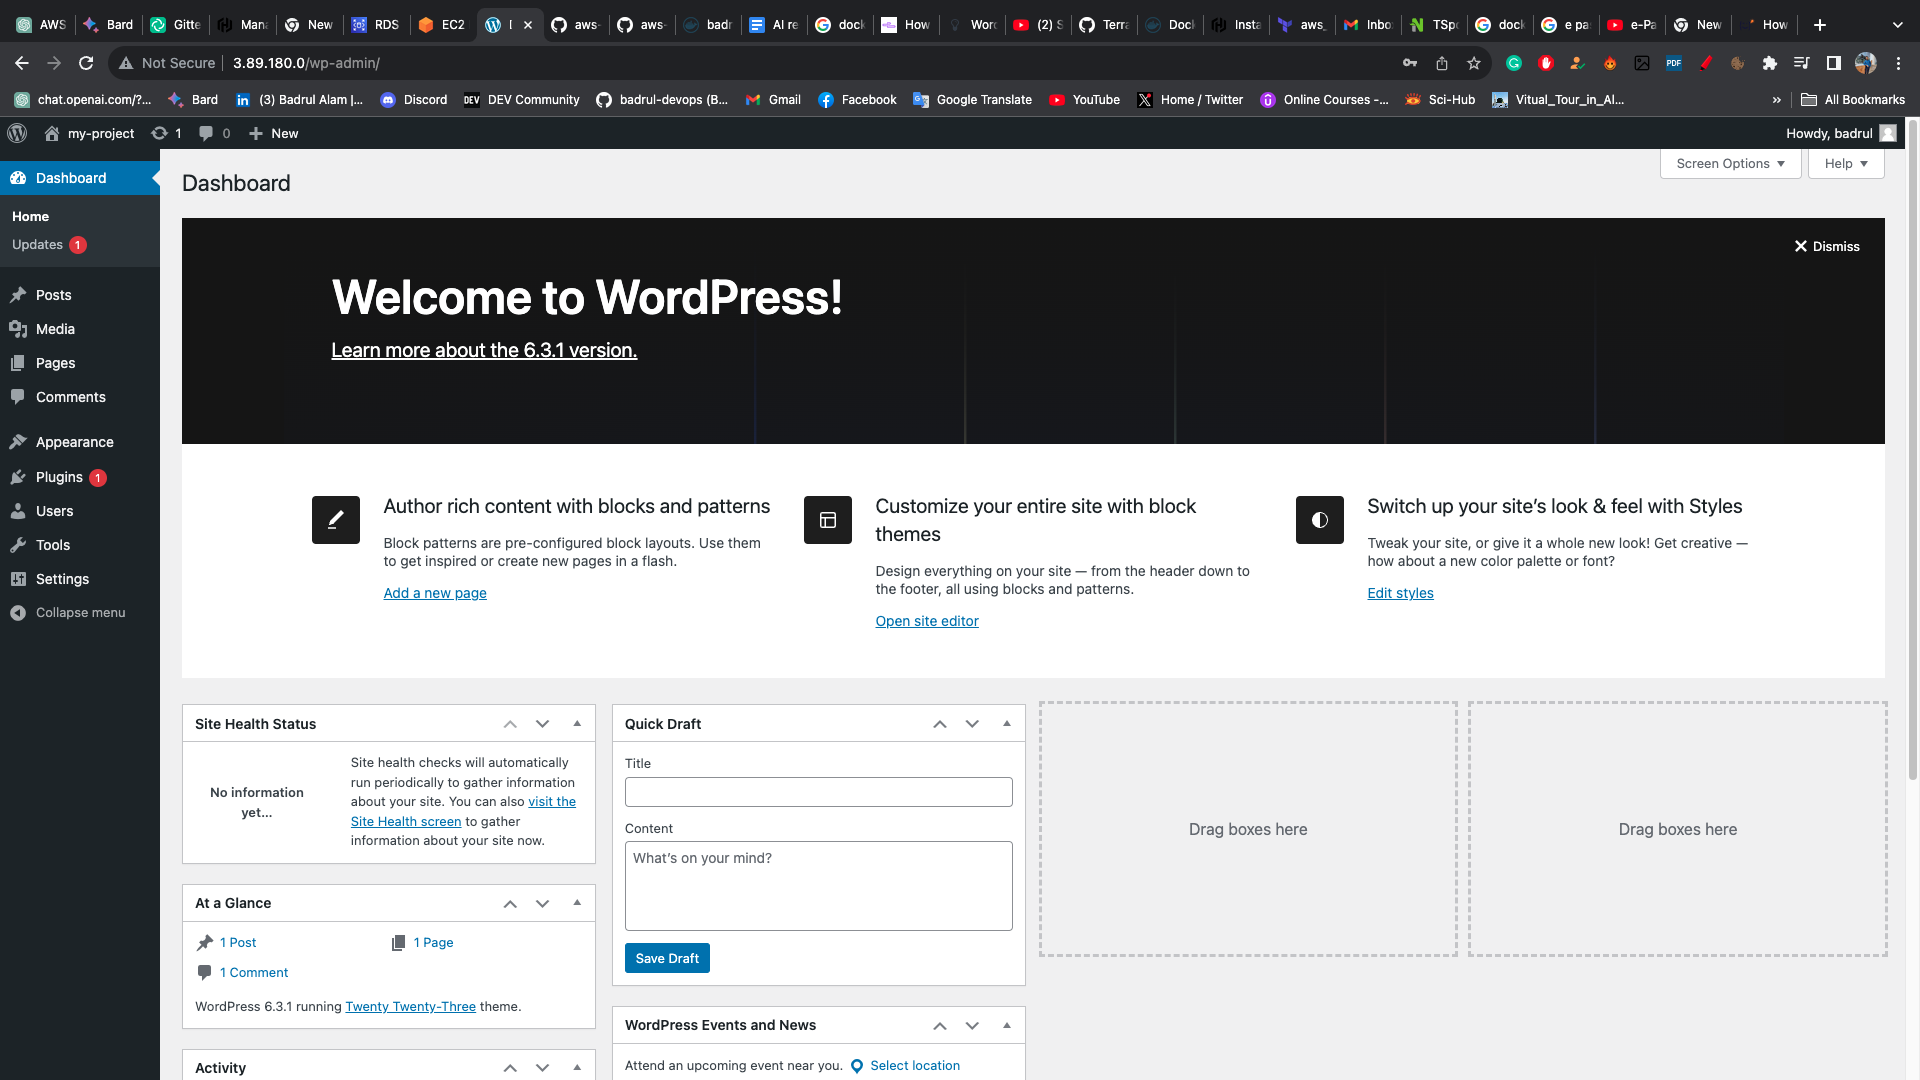Open the Help dropdown tab
The image size is (1920, 1080).
[x=1845, y=164]
